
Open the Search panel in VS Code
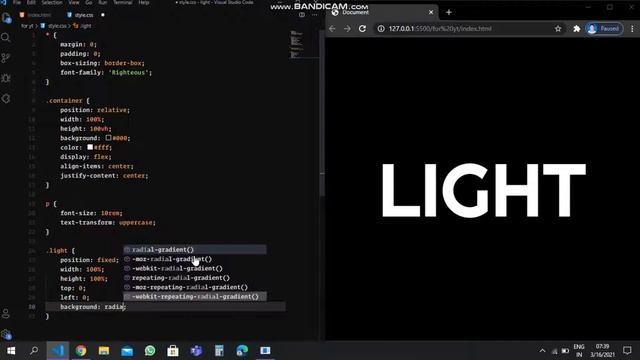(x=6, y=38)
